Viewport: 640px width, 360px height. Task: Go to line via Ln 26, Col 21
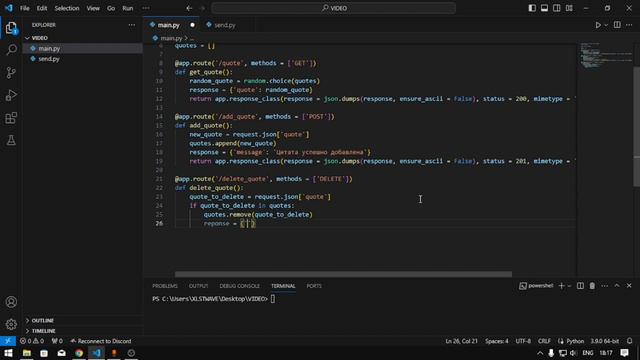click(461, 341)
